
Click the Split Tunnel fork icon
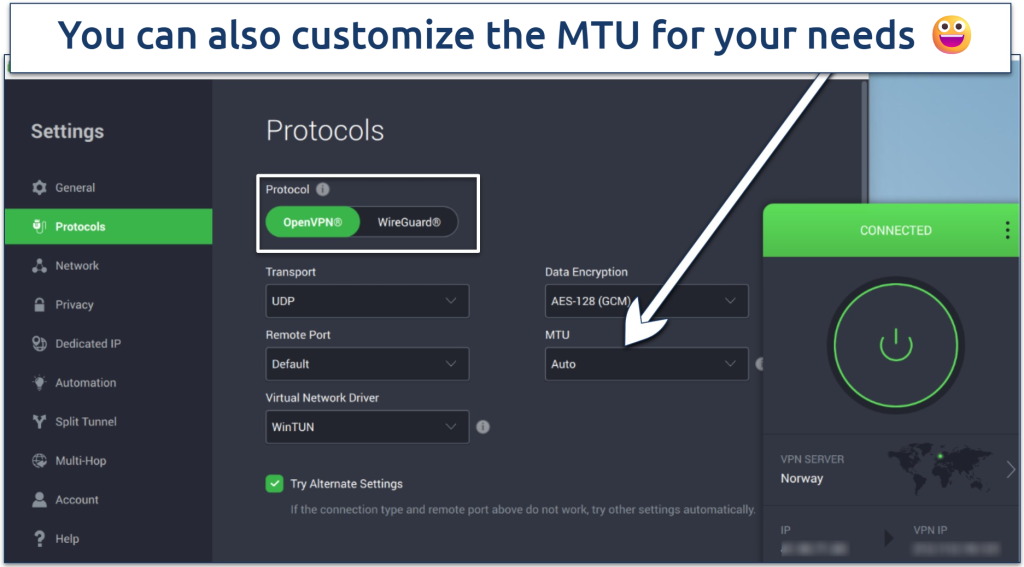click(39, 421)
